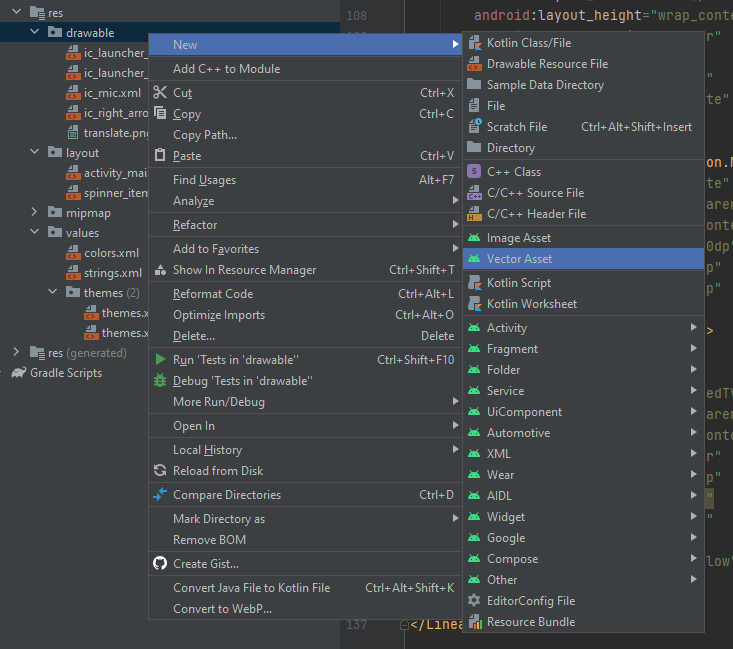Open the Service submenu
Screen dimensions: 733x649
(583, 391)
